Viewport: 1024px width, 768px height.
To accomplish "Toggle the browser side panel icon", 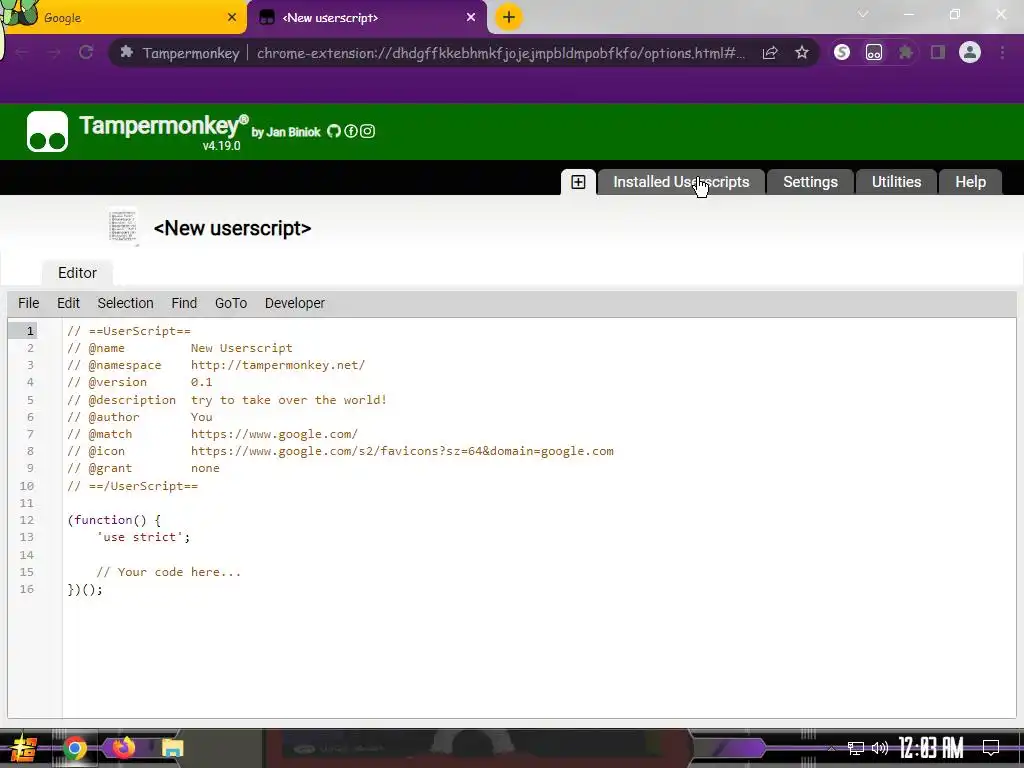I will point(938,52).
